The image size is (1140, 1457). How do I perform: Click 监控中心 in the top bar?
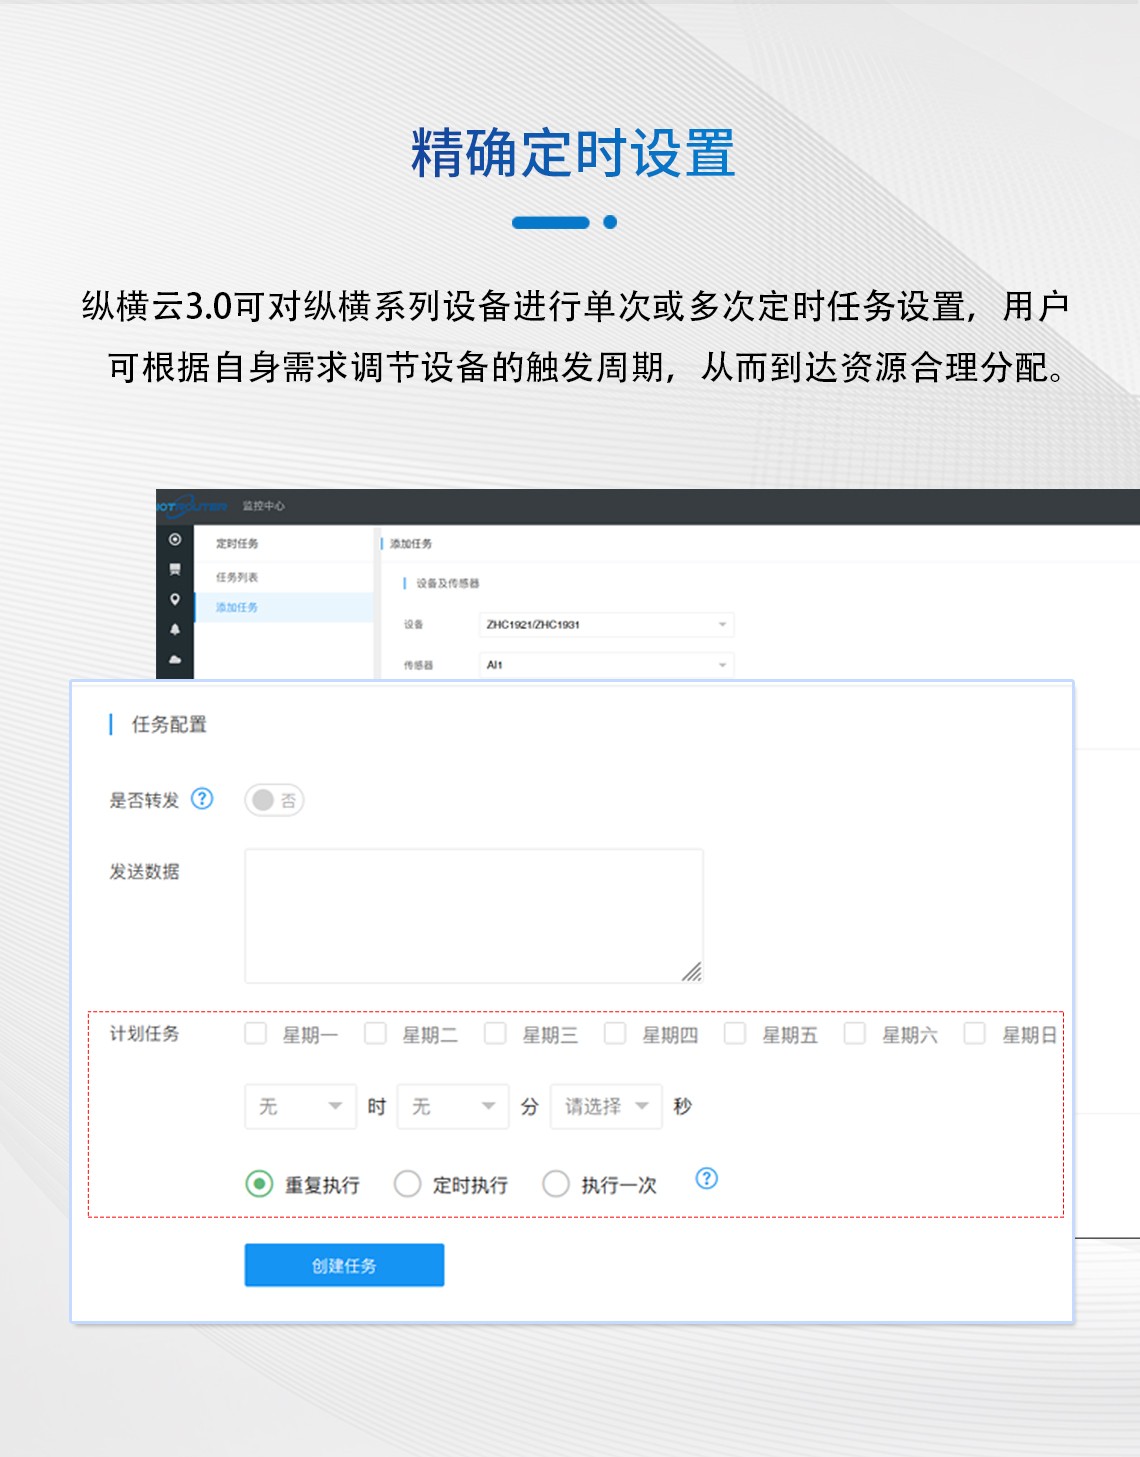click(x=263, y=506)
